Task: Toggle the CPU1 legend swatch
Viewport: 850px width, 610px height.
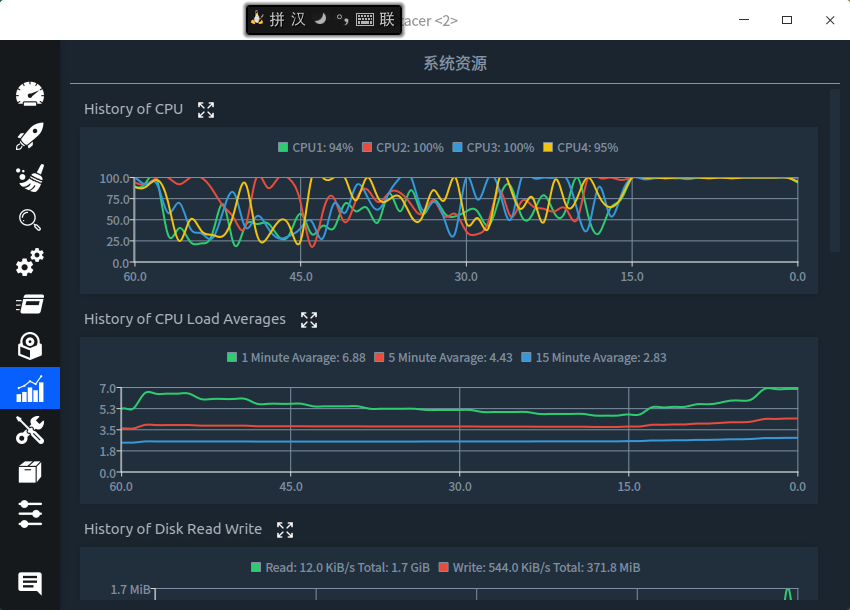Action: (x=282, y=147)
